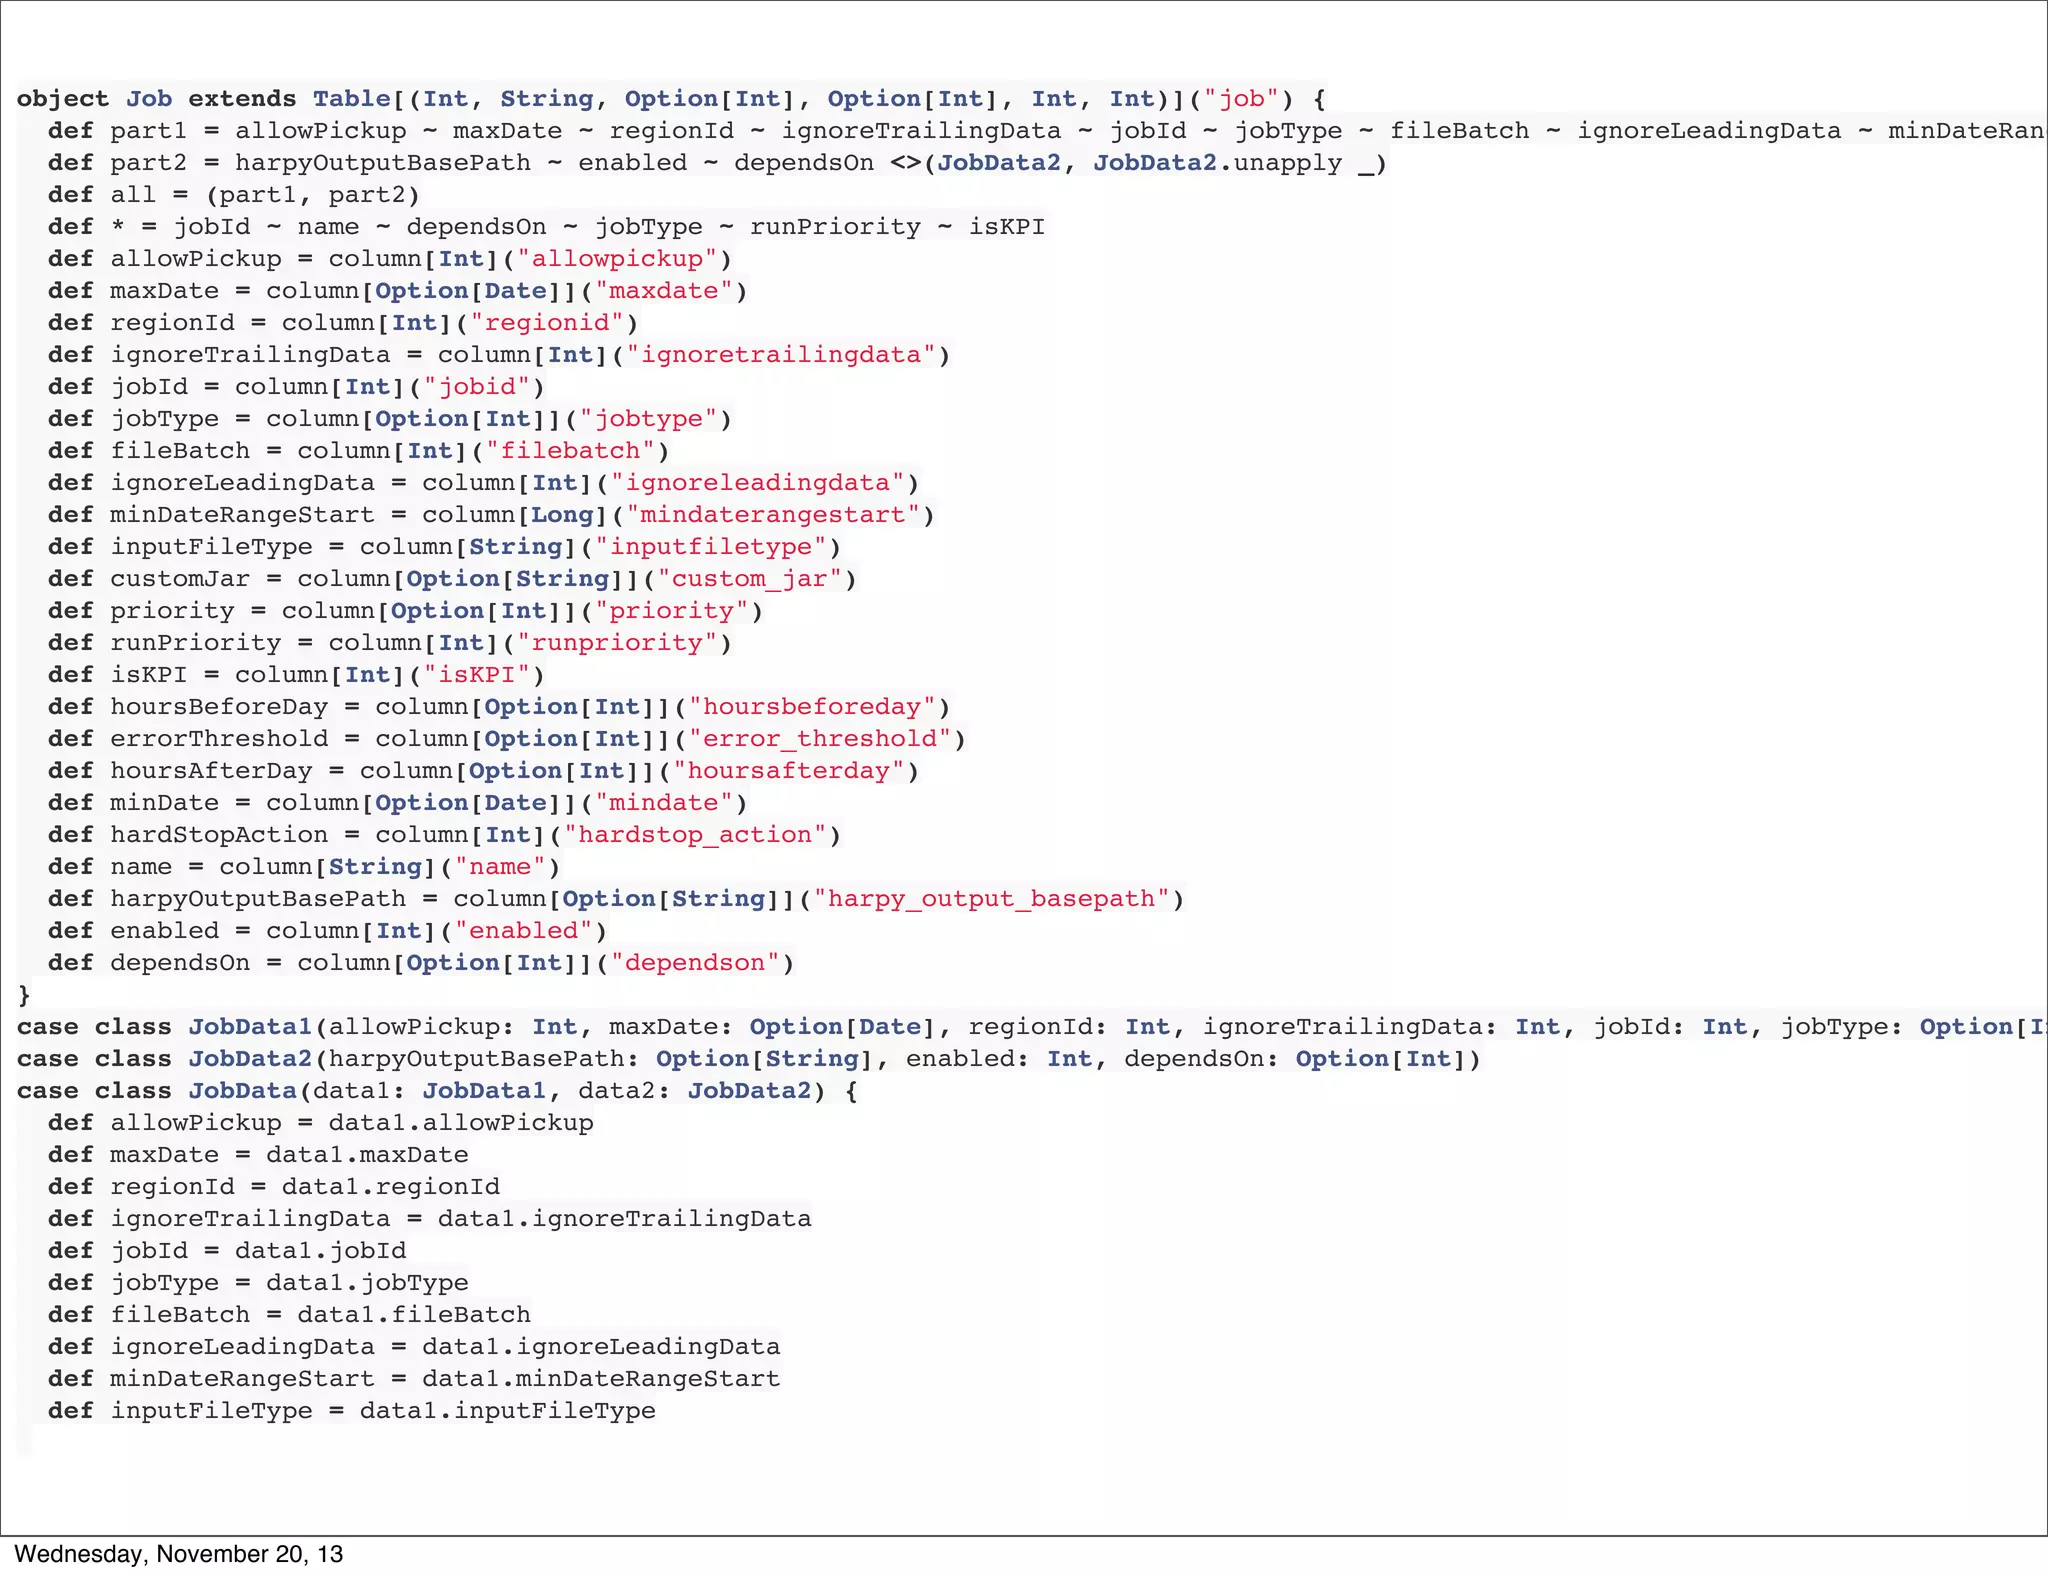
Task: Click the "def part2 = harpyOutputBasePath" line
Action: click(717, 163)
